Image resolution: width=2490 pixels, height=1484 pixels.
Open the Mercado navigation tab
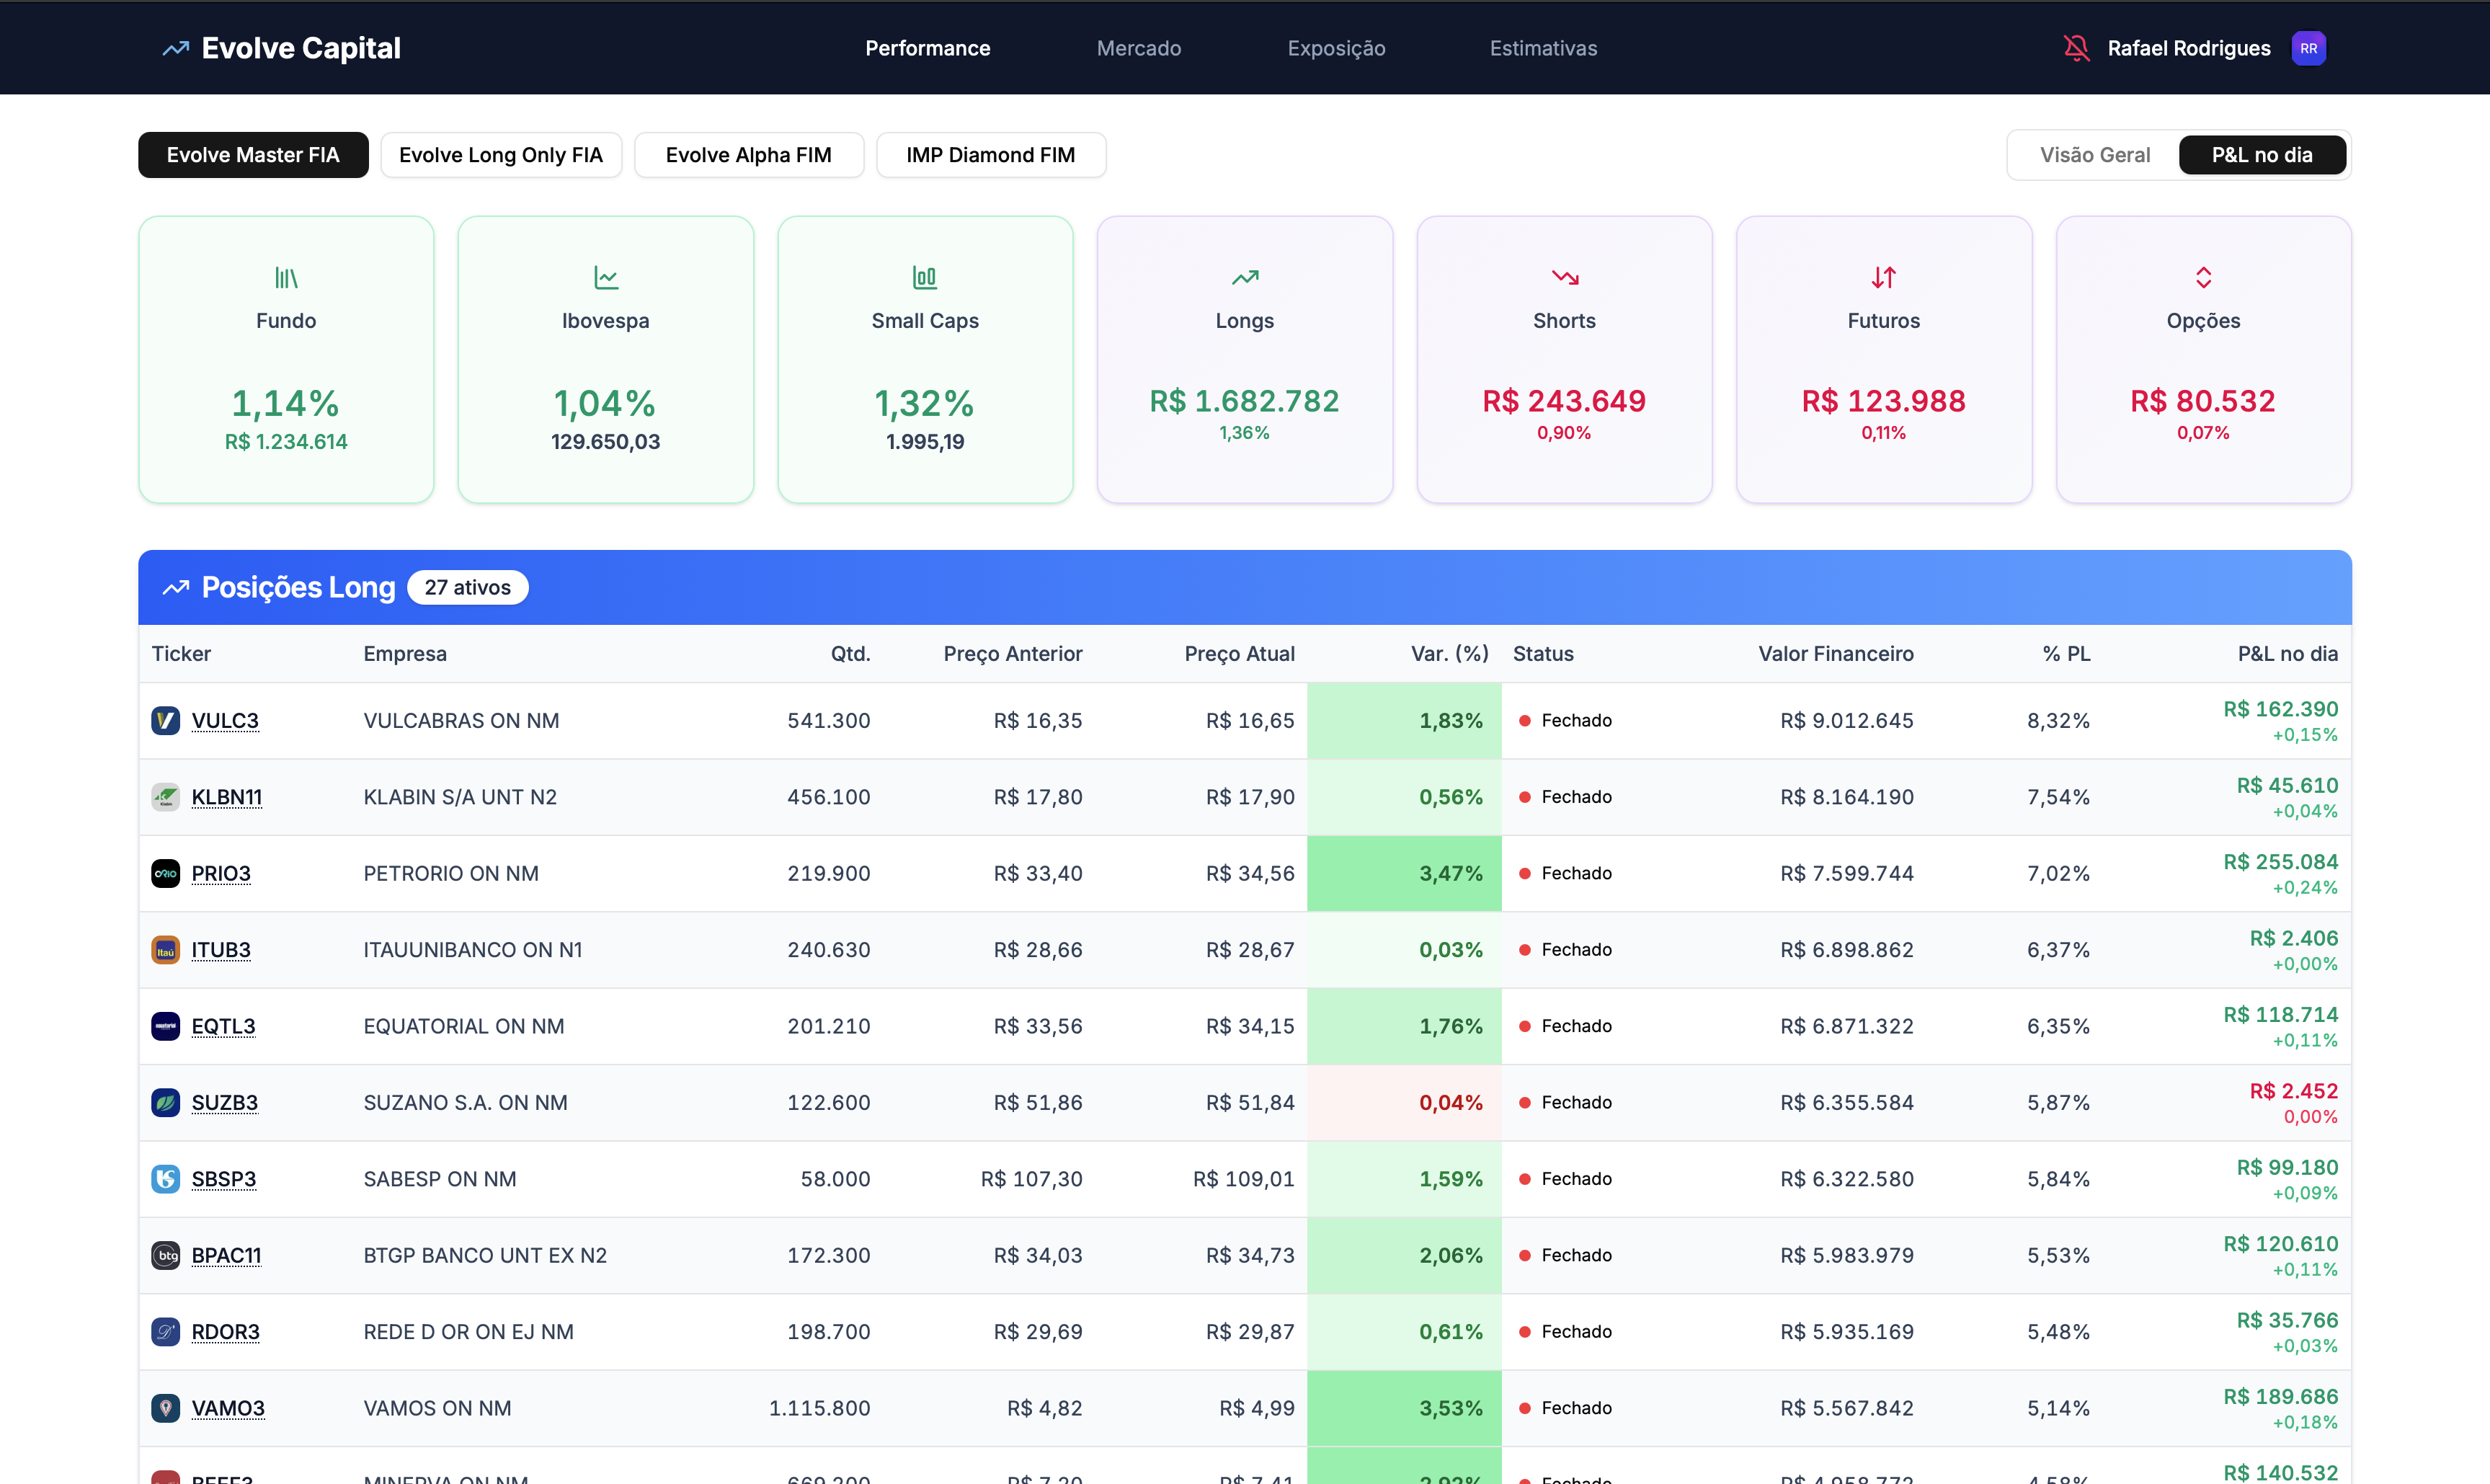pyautogui.click(x=1138, y=48)
